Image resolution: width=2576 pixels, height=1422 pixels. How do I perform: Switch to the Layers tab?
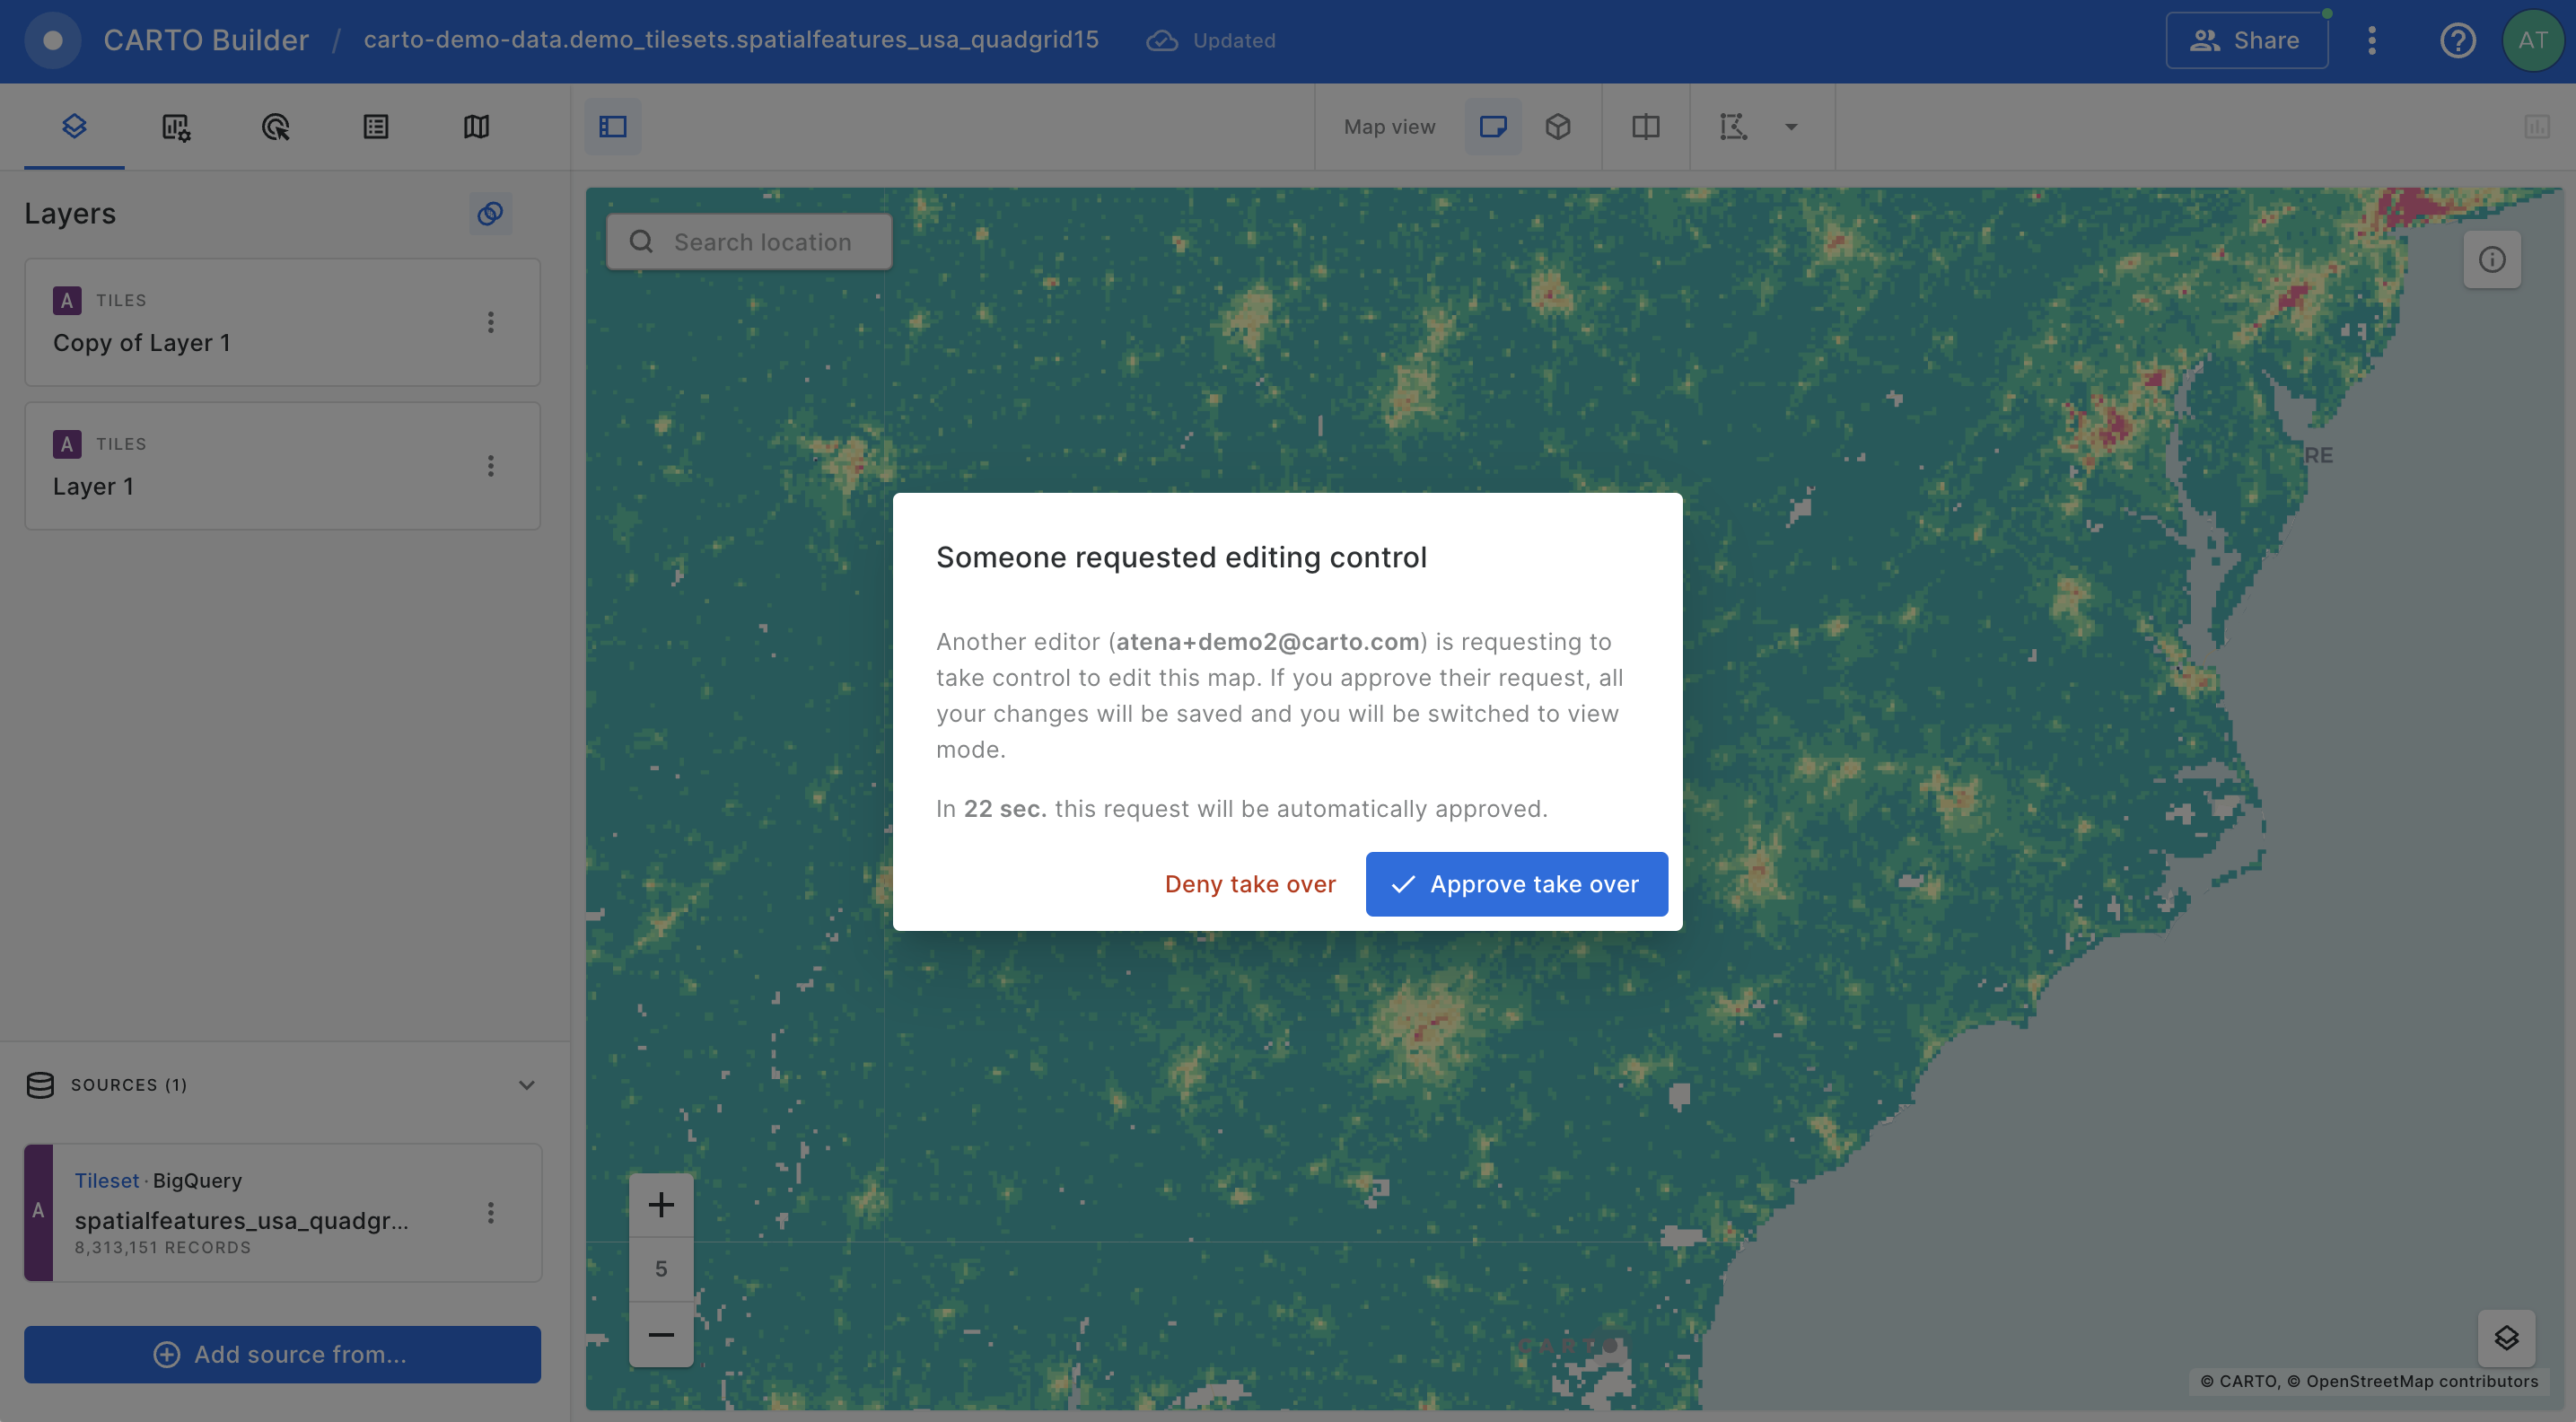pyautogui.click(x=74, y=127)
